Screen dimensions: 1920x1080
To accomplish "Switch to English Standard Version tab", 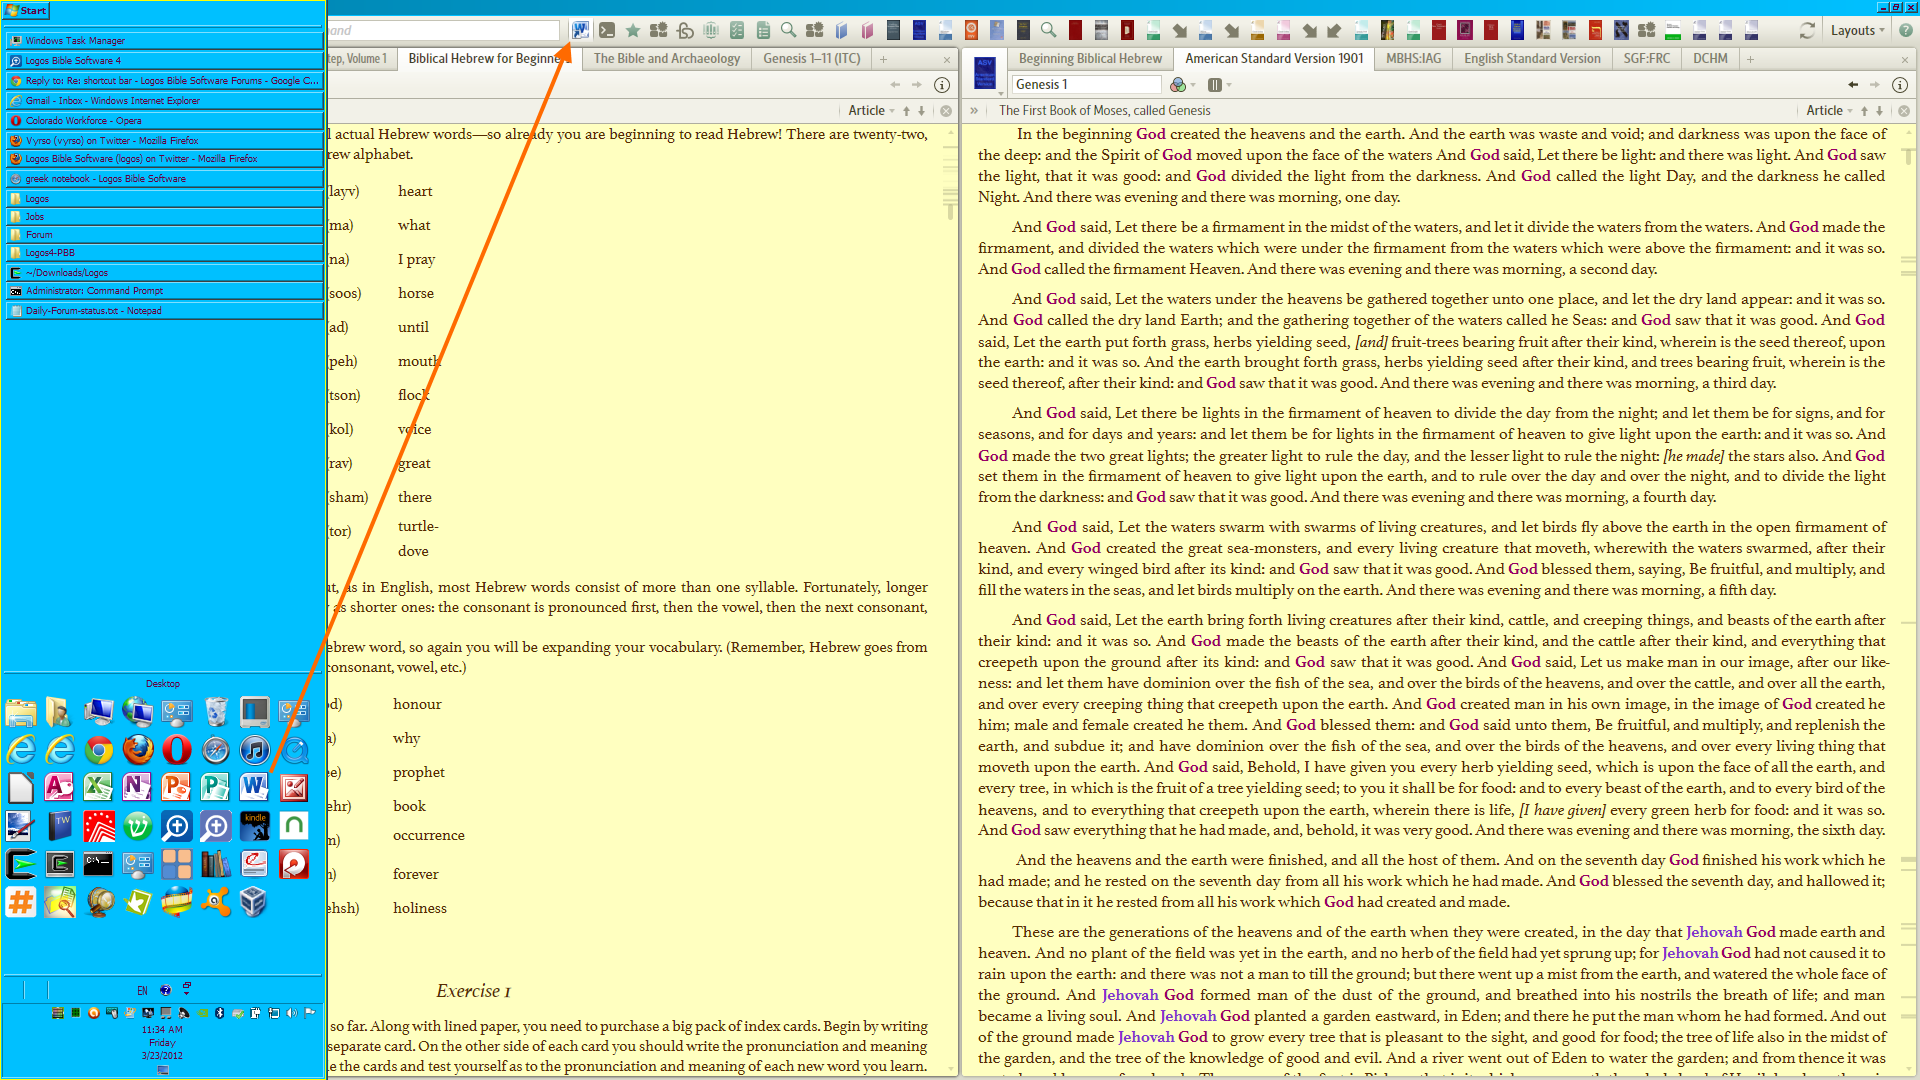I will (x=1531, y=59).
